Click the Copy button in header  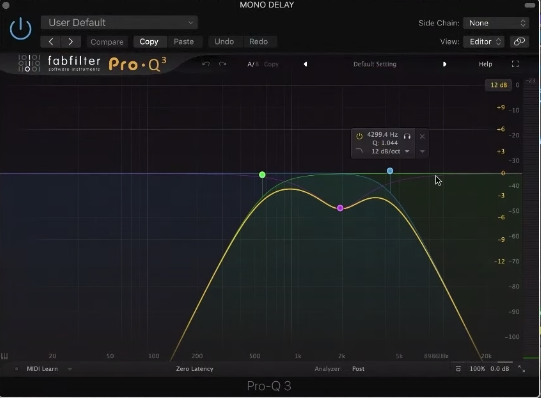(149, 42)
